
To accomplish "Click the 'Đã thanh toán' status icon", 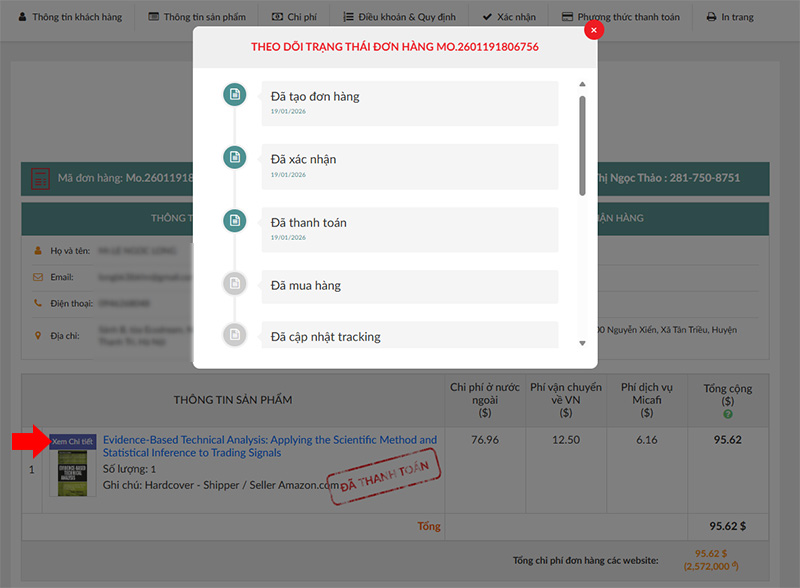I will coord(234,221).
